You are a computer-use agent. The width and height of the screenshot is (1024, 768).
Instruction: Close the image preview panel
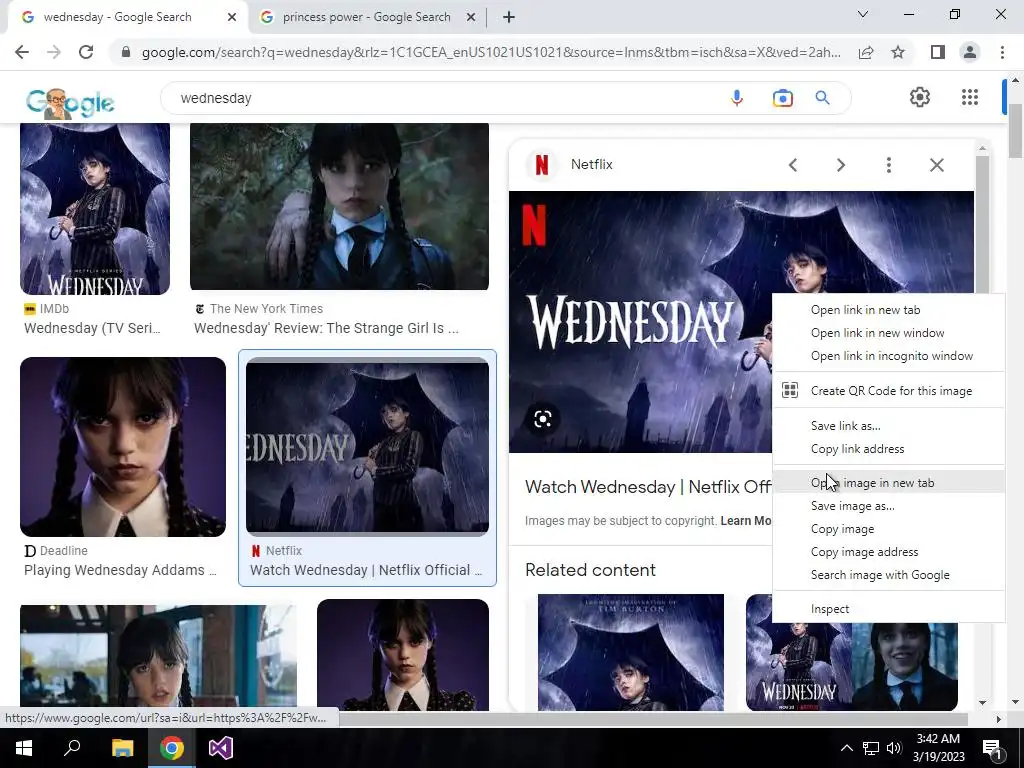(x=936, y=165)
